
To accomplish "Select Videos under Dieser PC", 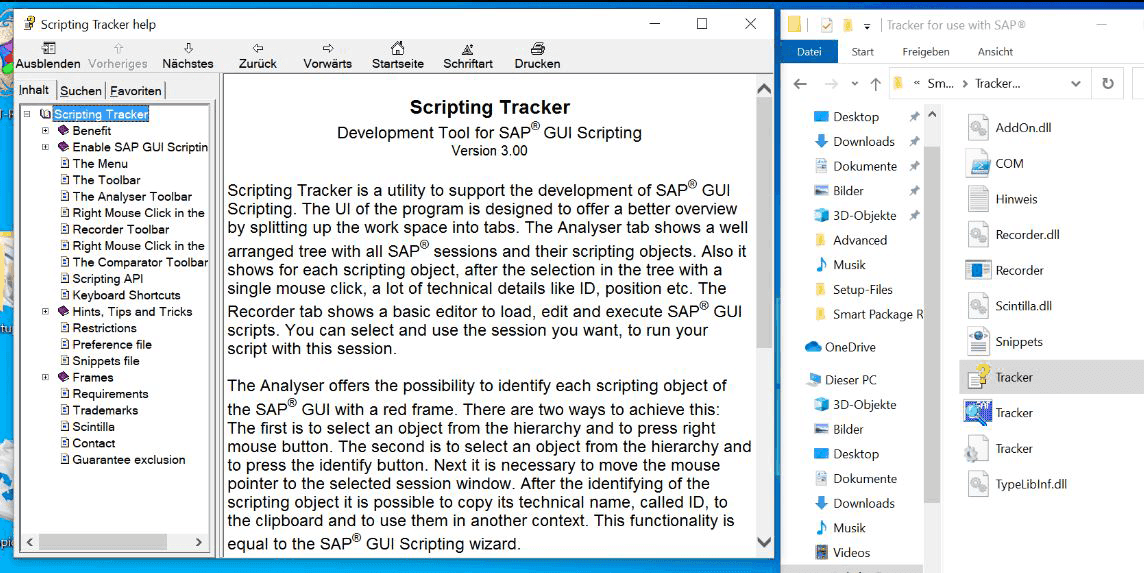I will click(x=851, y=553).
